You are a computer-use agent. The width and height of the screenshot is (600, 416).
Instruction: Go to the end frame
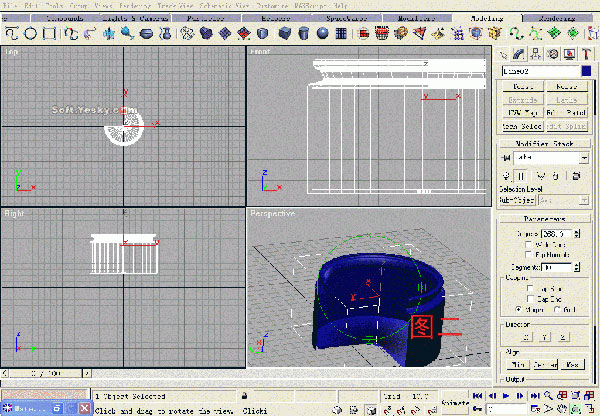pos(535,395)
